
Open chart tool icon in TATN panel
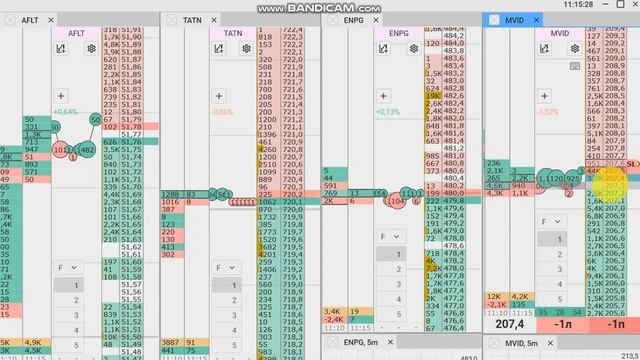pyautogui.click(x=219, y=49)
